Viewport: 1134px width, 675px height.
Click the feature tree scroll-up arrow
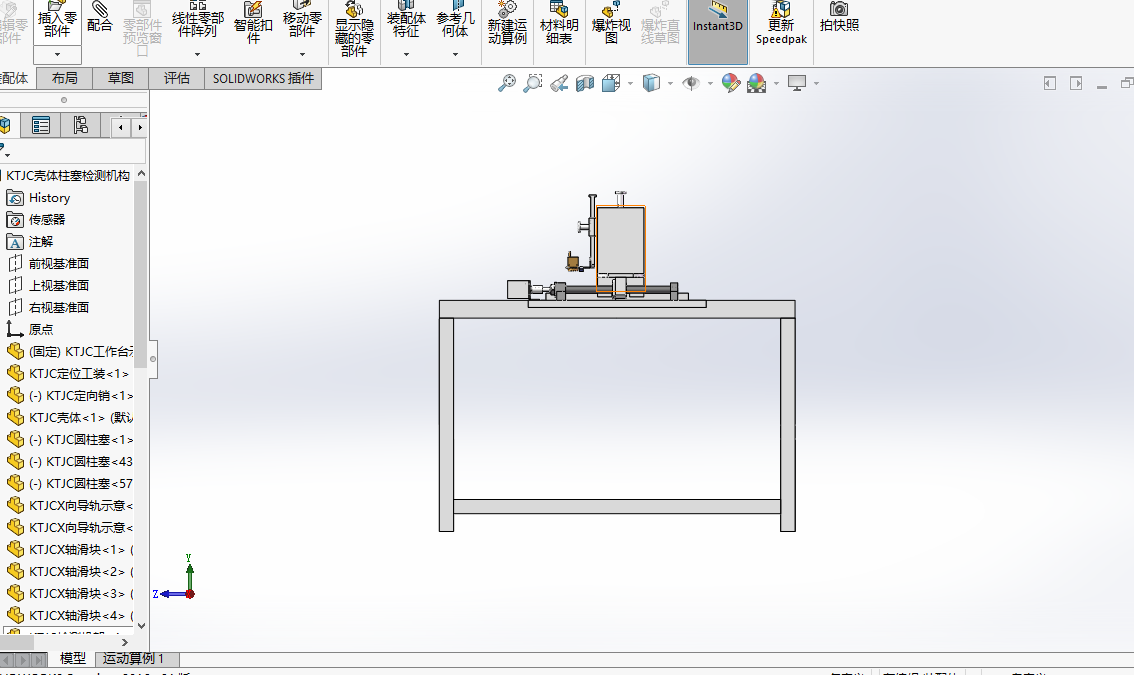pos(141,174)
